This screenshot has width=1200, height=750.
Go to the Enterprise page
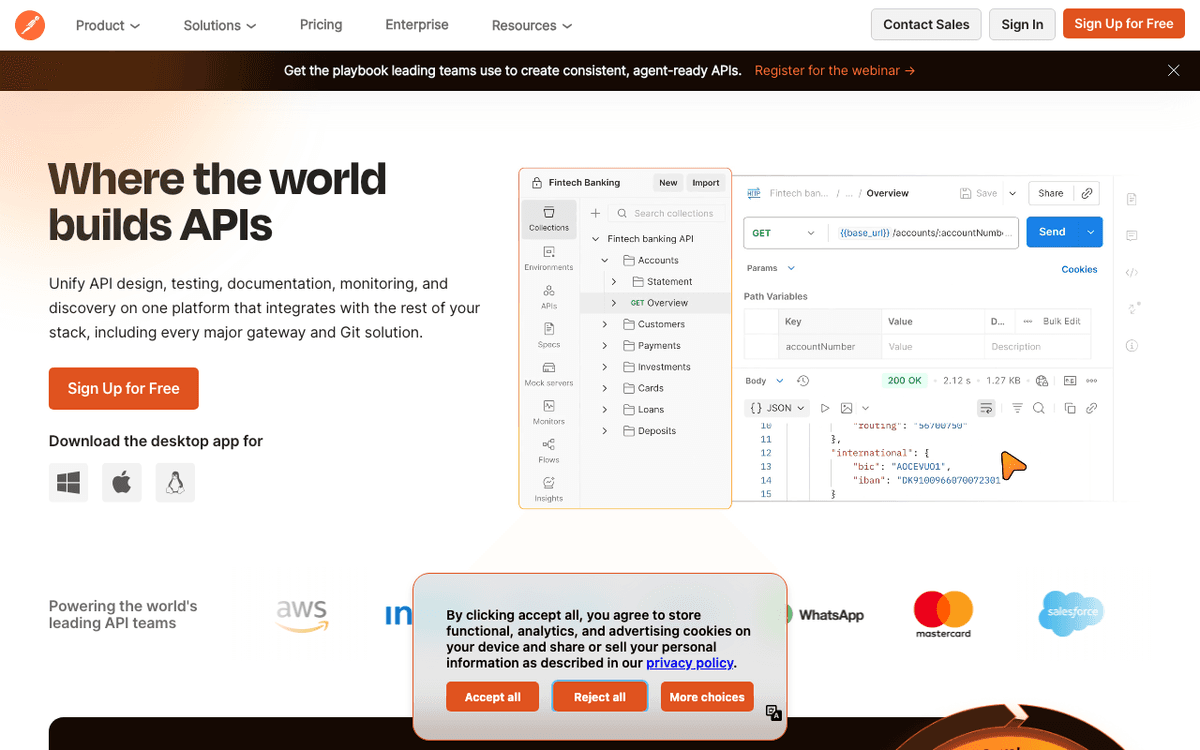pos(417,25)
